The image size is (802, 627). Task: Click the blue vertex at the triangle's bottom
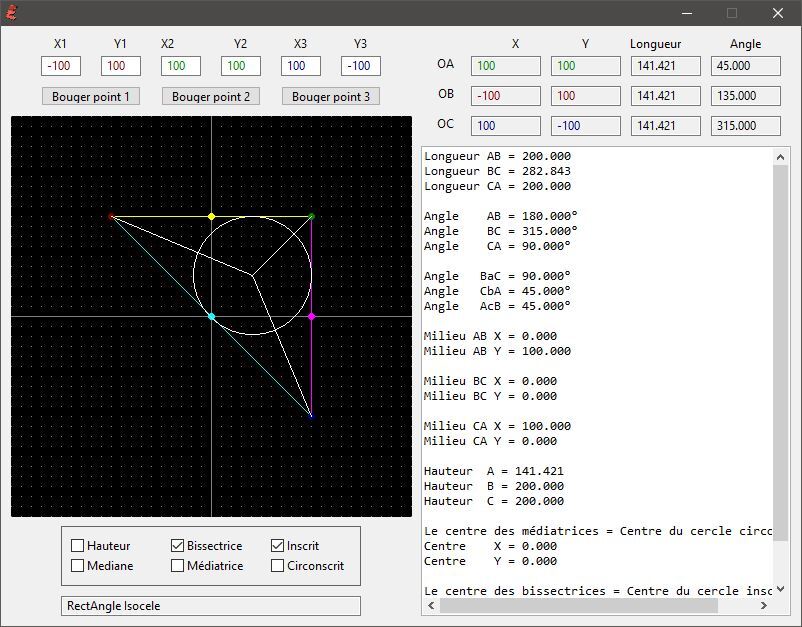point(311,416)
